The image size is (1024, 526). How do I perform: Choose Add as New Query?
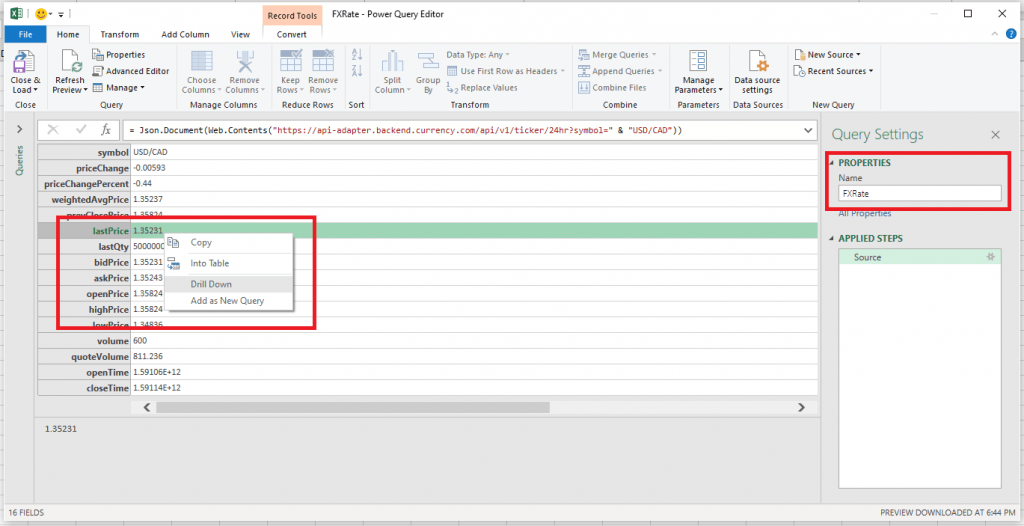tap(229, 301)
